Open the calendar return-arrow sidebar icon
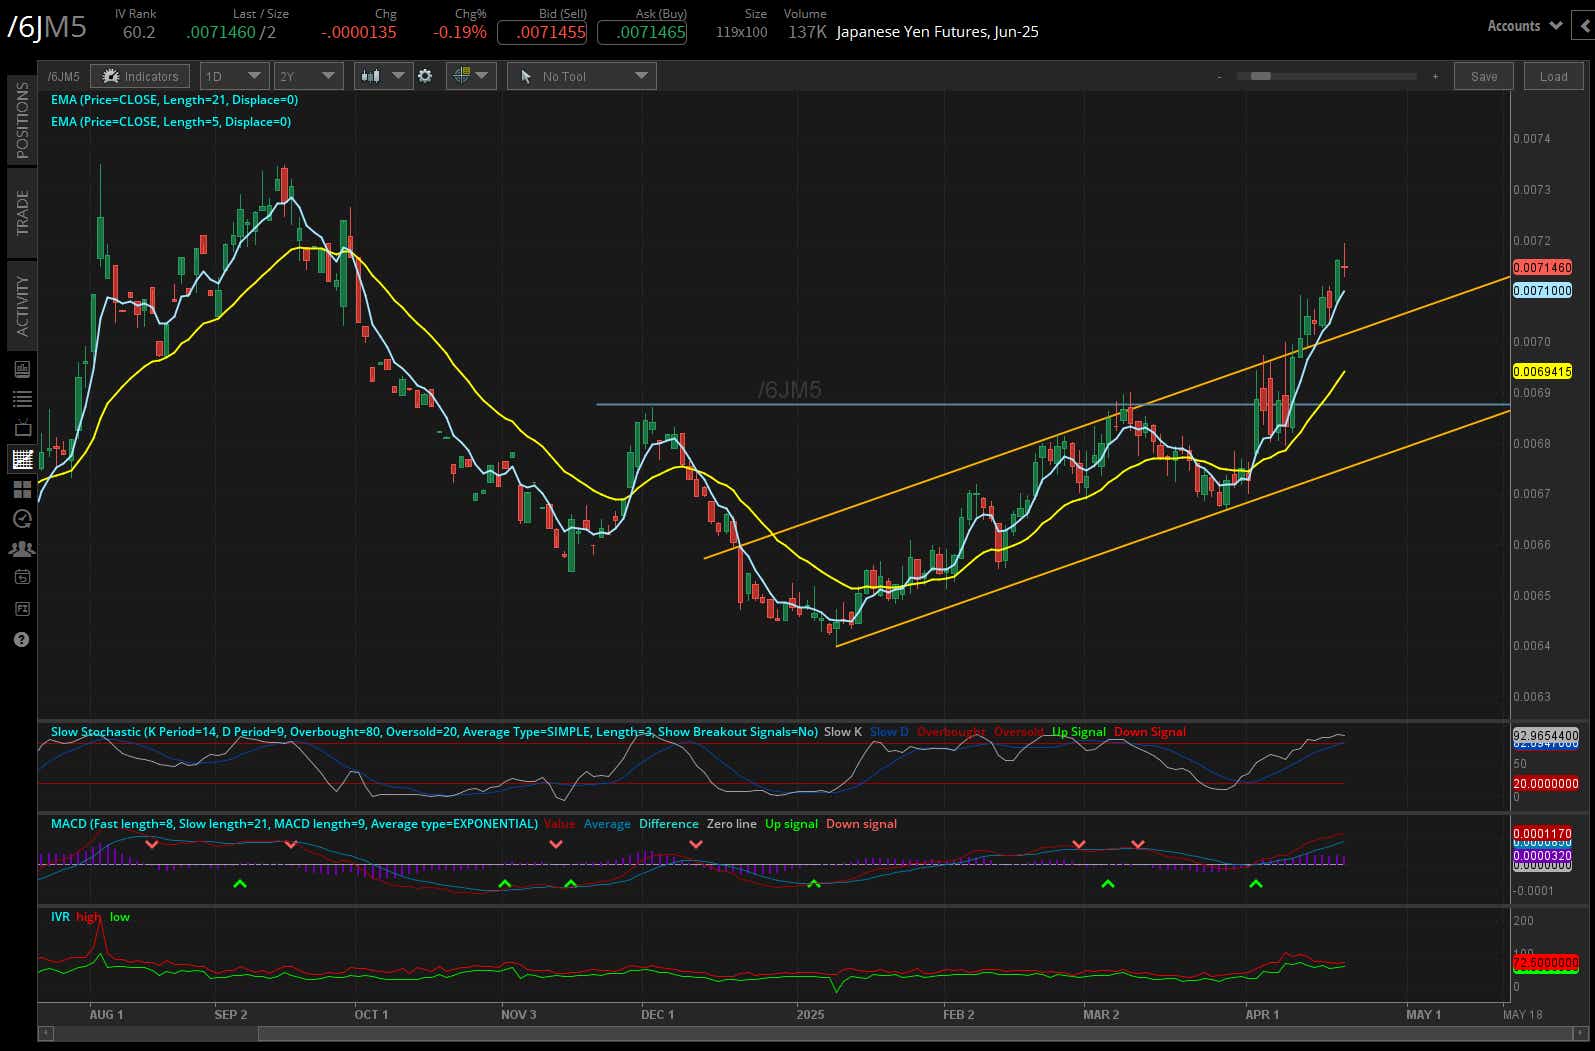The height and width of the screenshot is (1051, 1595). point(21,577)
